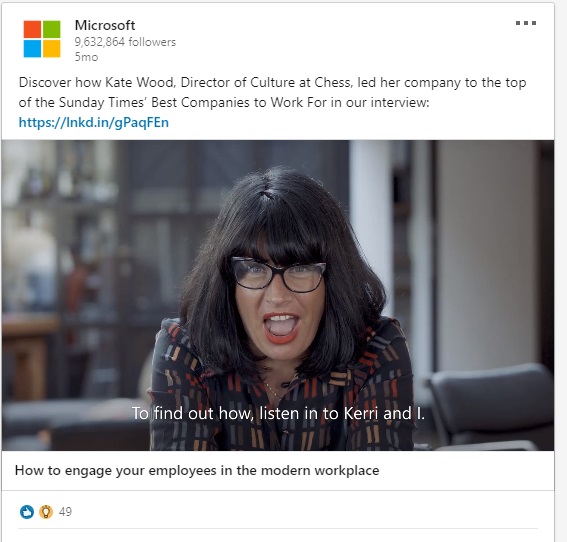View the 49 reactions count
This screenshot has height=542, width=567.
pyautogui.click(x=65, y=512)
